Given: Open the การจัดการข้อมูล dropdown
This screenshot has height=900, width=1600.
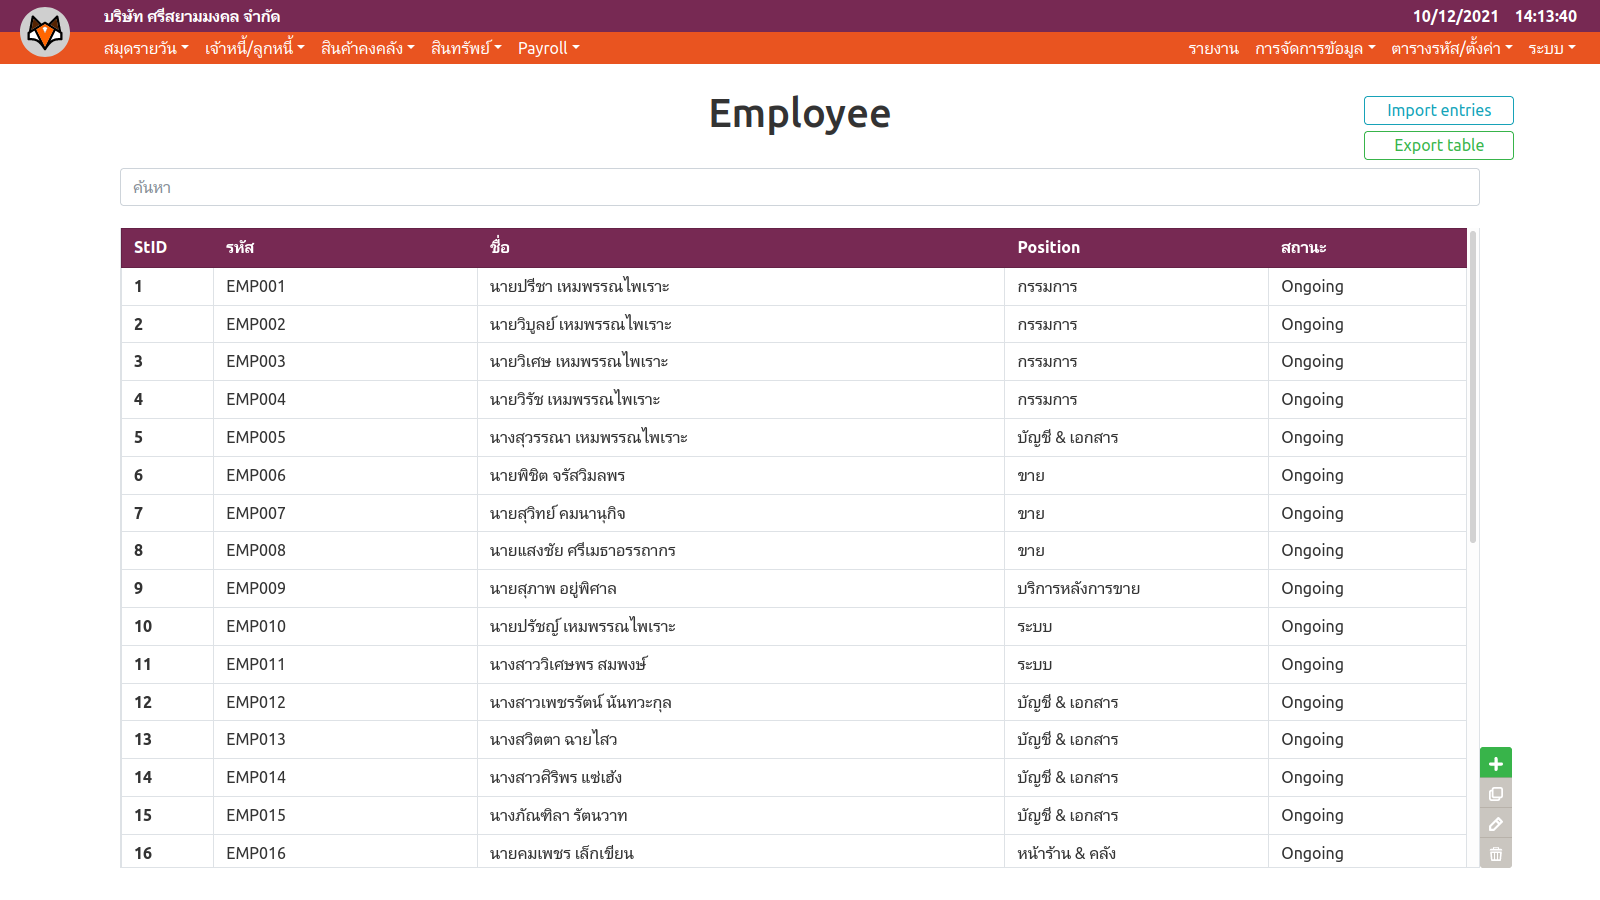Looking at the screenshot, I should click(x=1315, y=48).
